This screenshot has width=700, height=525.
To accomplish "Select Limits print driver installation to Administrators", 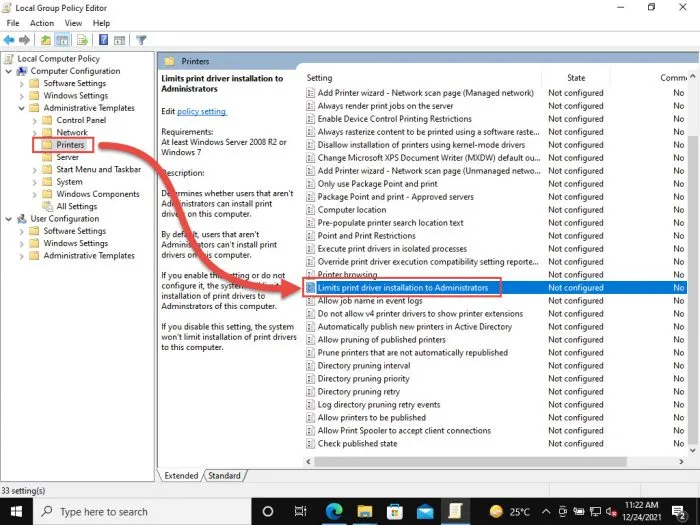I will point(495,288).
